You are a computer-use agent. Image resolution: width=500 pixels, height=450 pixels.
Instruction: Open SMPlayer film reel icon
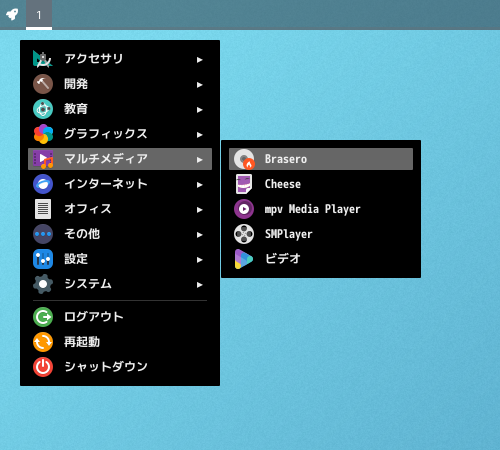click(244, 234)
